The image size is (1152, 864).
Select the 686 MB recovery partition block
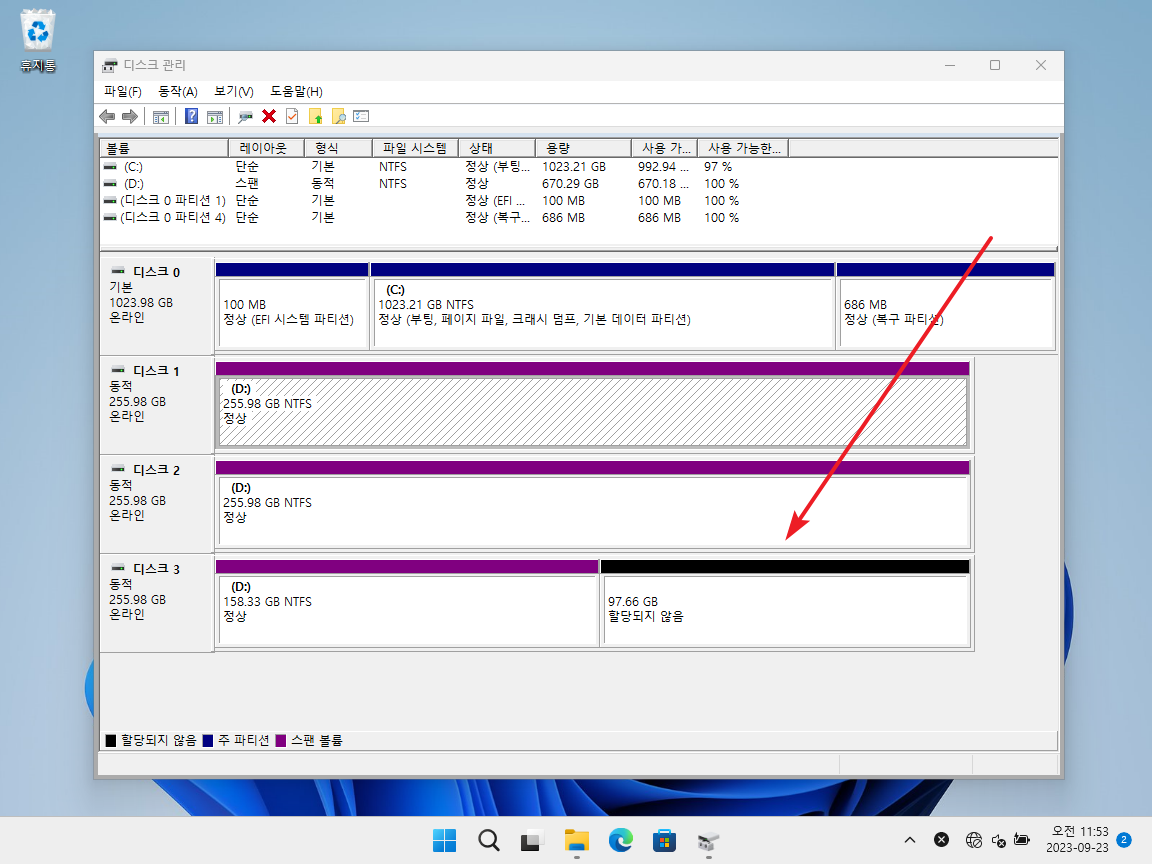point(946,306)
